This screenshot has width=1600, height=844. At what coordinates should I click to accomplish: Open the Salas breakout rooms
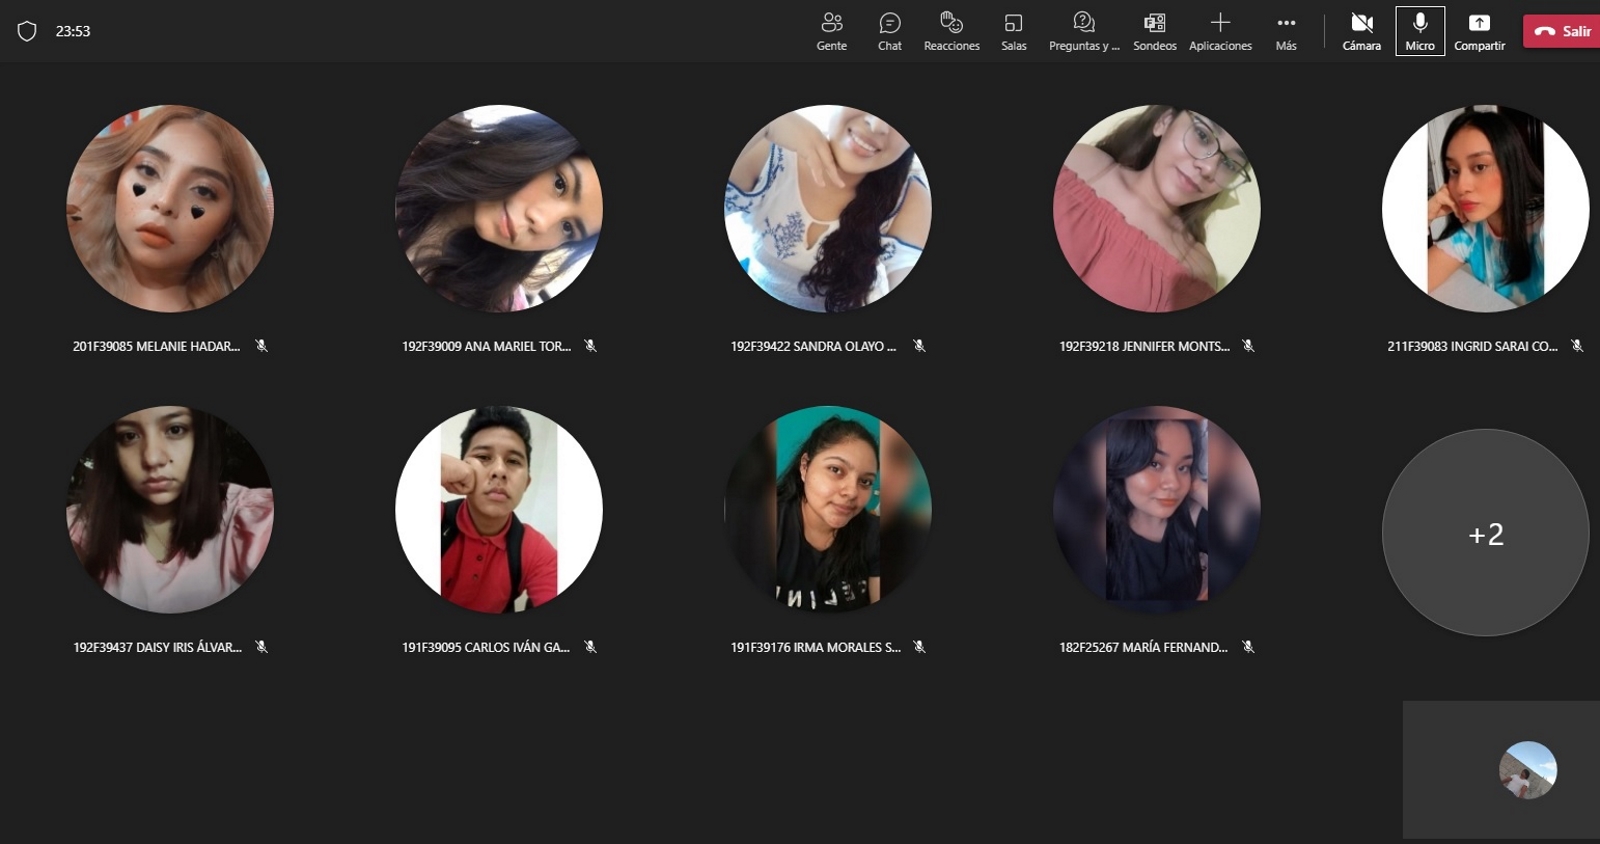pos(1013,32)
